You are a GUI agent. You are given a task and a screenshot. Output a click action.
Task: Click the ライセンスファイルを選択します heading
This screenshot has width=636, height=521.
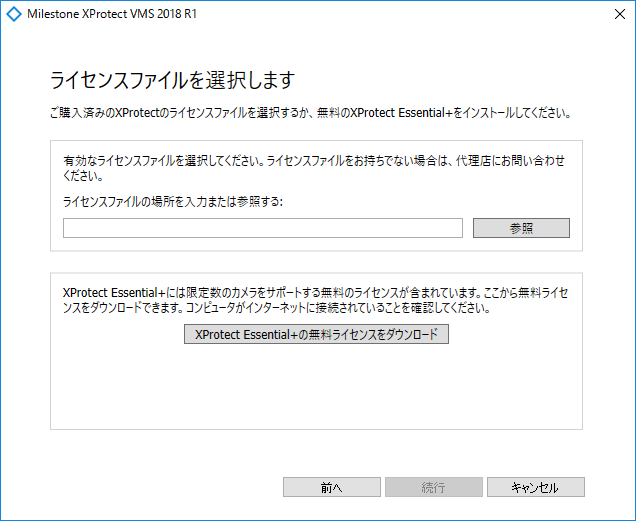(x=172, y=80)
